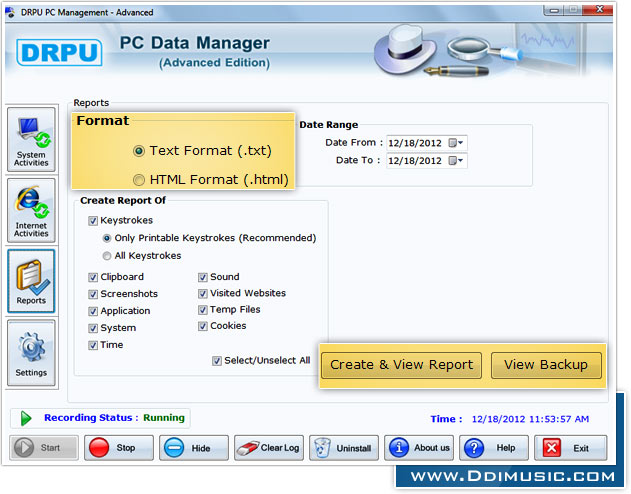The image size is (631, 494).
Task: Toggle the System checkbox
Action: point(93,328)
